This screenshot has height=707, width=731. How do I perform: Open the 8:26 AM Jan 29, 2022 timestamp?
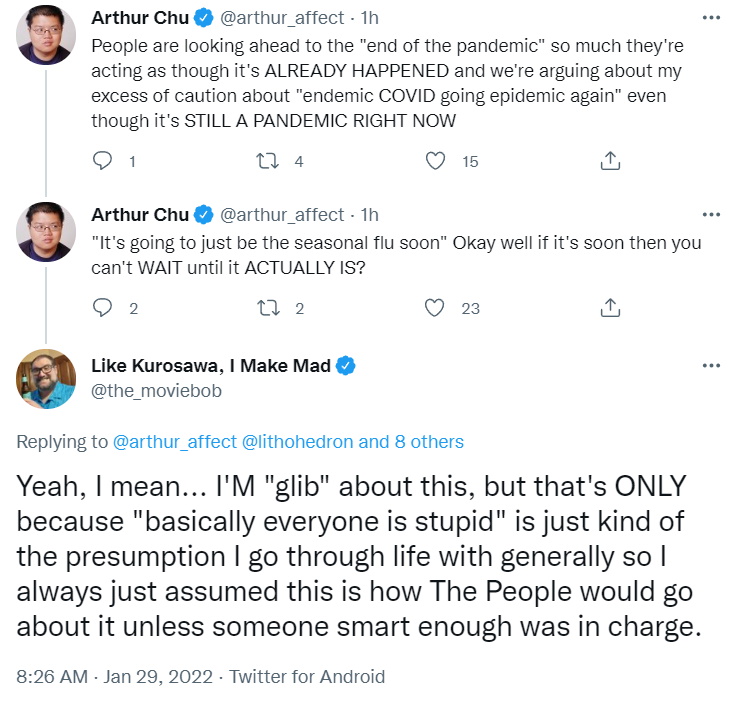point(114,677)
